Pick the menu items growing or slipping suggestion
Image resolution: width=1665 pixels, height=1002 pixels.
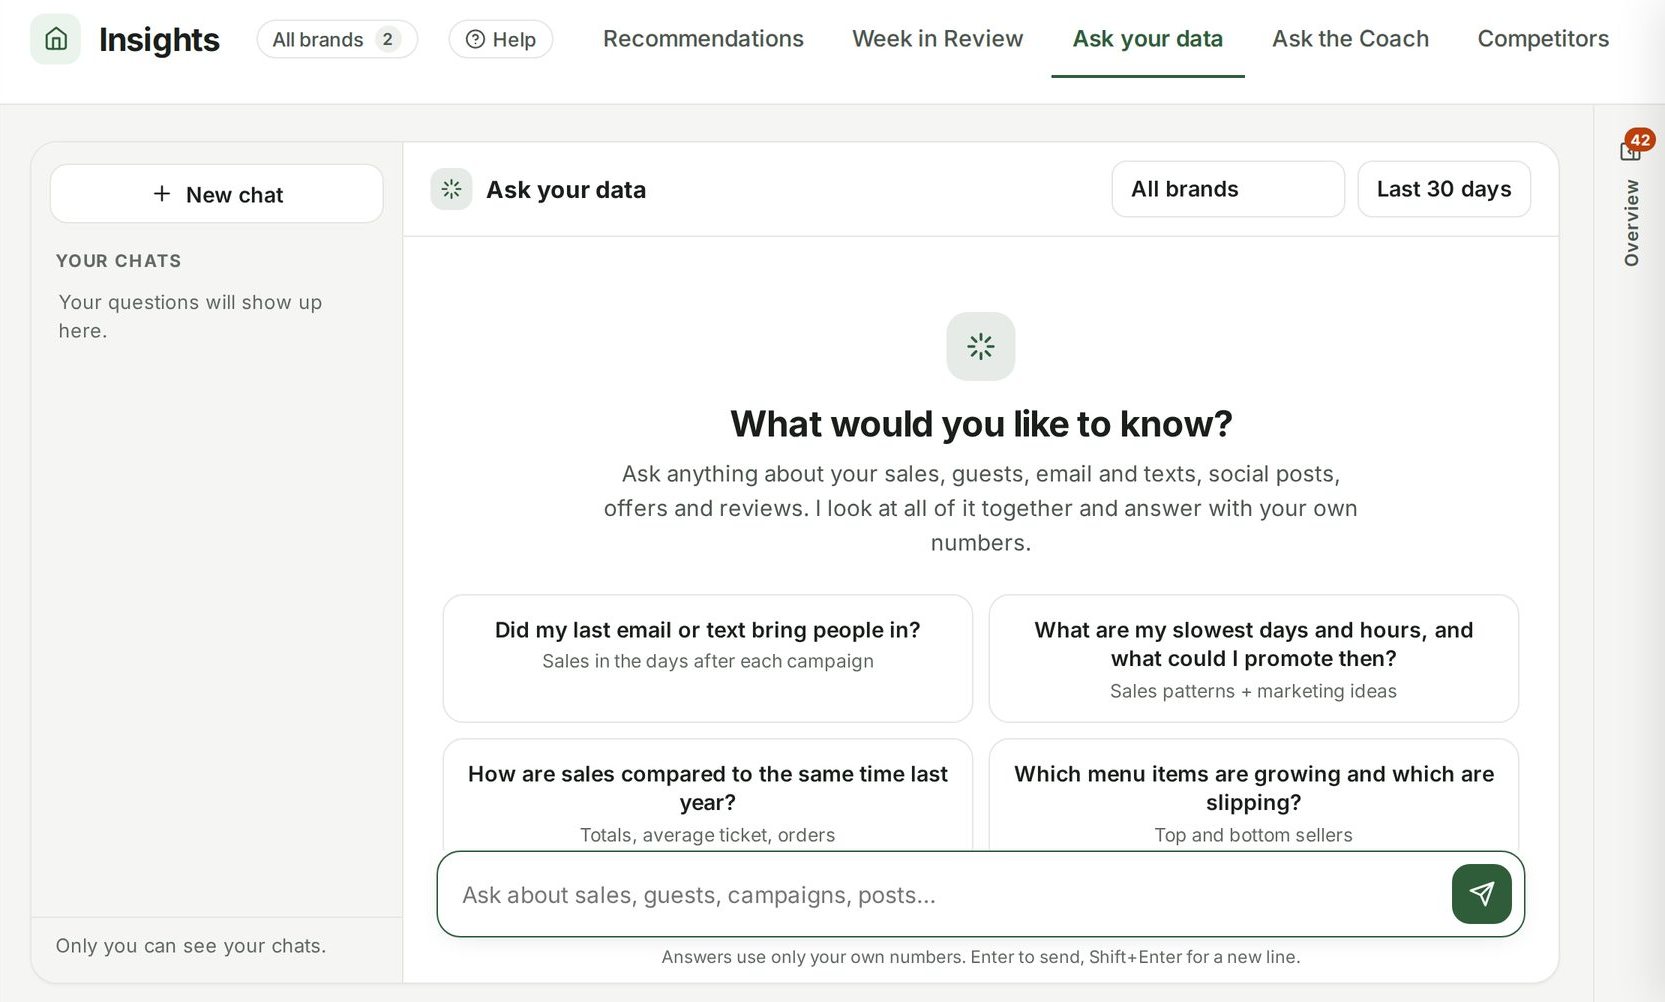(x=1254, y=796)
